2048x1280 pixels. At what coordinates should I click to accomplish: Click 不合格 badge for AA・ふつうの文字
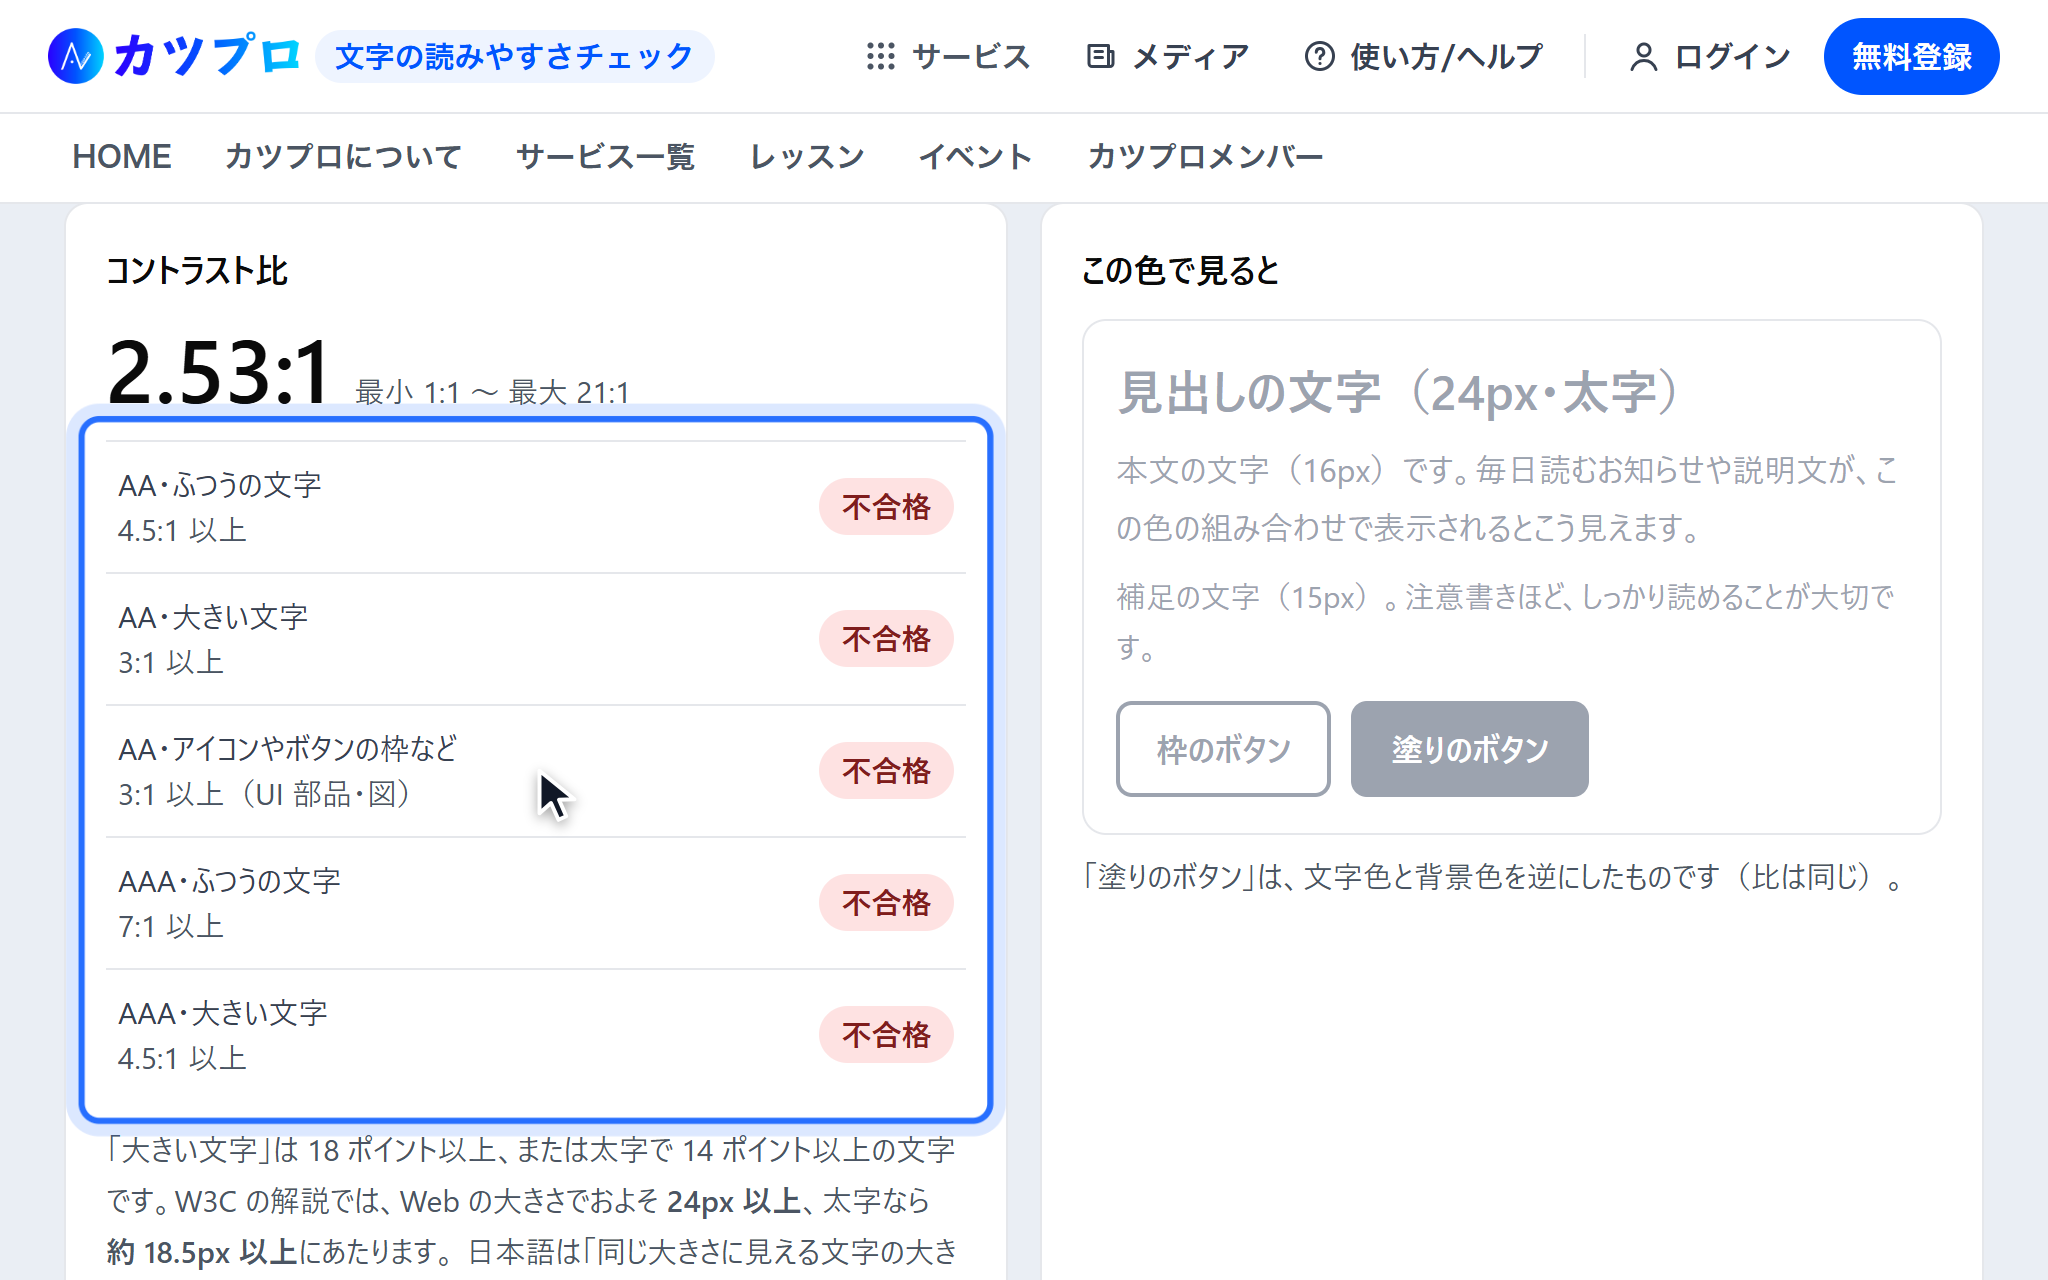click(x=886, y=507)
